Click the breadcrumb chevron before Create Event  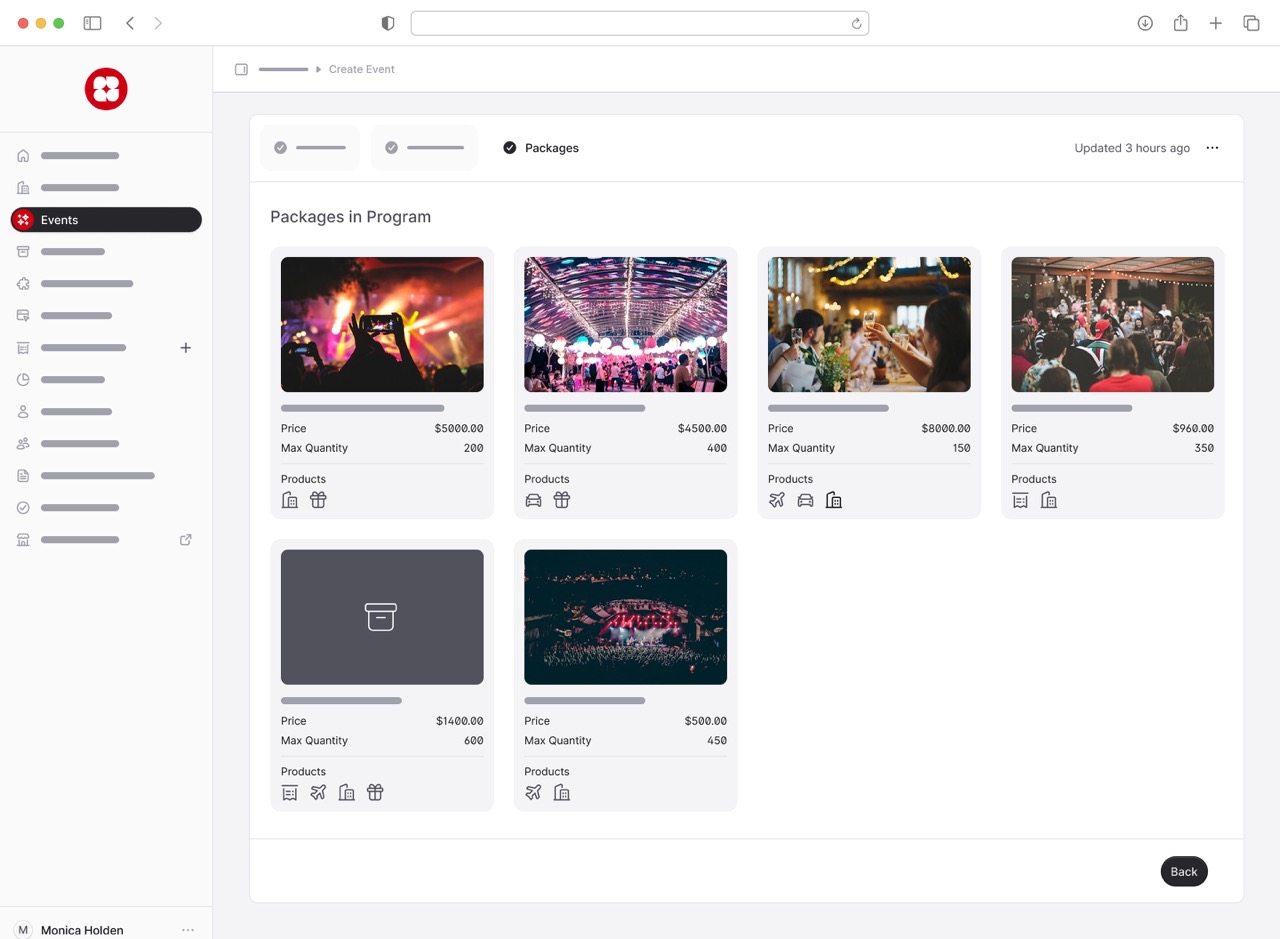click(319, 69)
